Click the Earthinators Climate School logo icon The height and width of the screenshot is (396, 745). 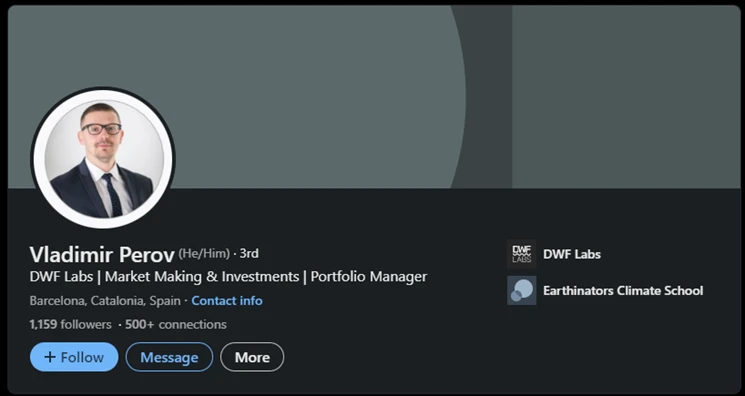(522, 290)
